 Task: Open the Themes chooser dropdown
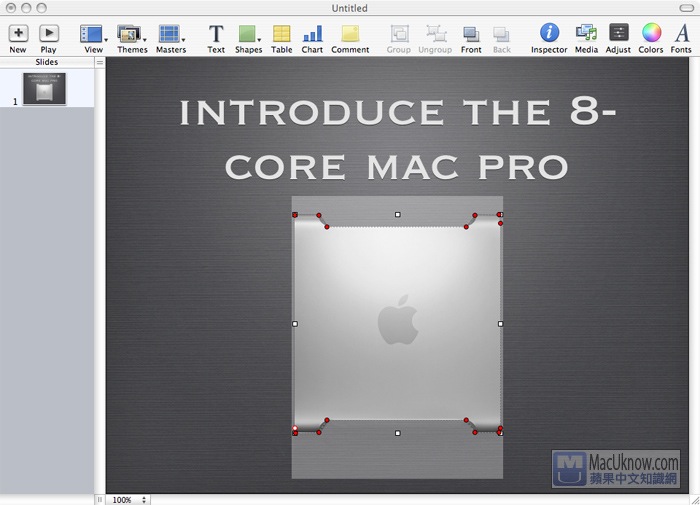click(132, 38)
